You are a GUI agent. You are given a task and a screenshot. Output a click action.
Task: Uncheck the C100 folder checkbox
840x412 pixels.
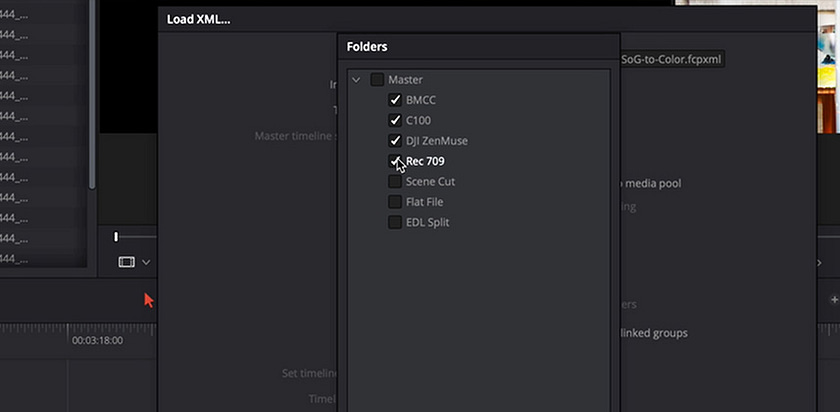(x=395, y=121)
